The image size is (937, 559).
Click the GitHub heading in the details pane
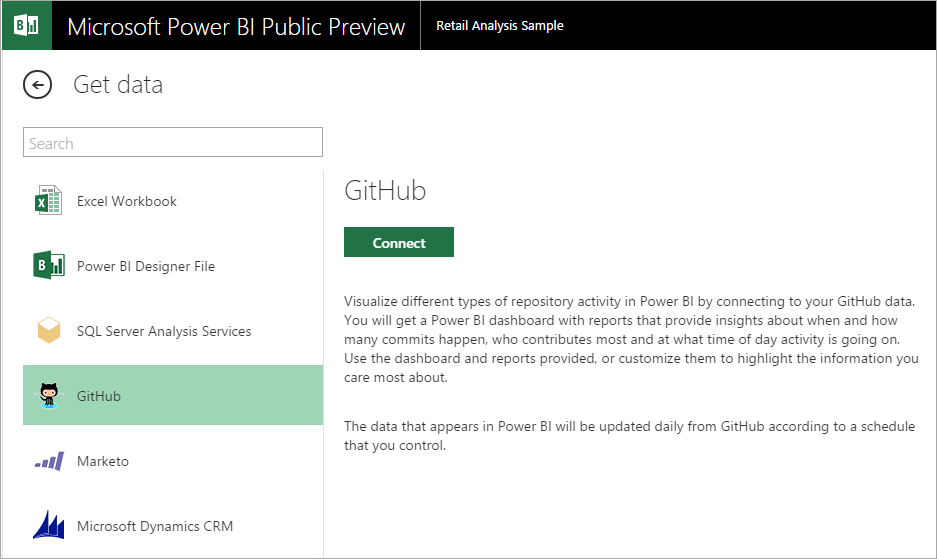(385, 191)
